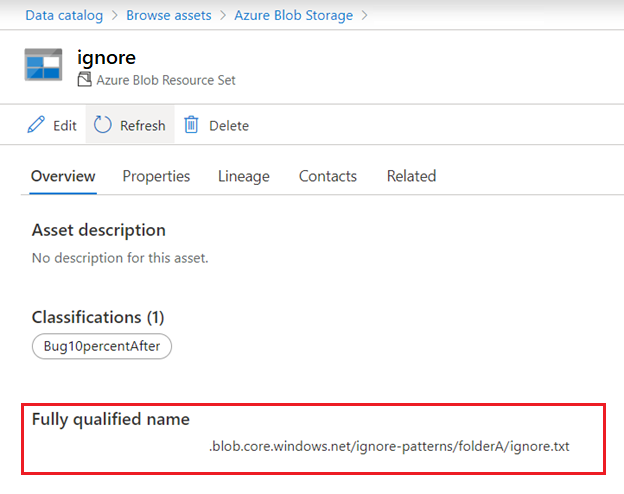Click the fully qualified name path text
This screenshot has height=494, width=624.
pyautogui.click(x=389, y=446)
